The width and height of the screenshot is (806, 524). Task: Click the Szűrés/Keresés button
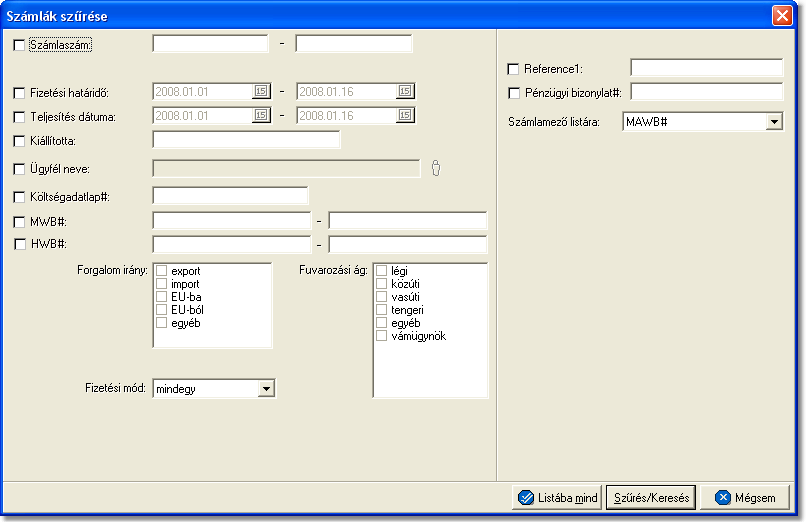(651, 497)
